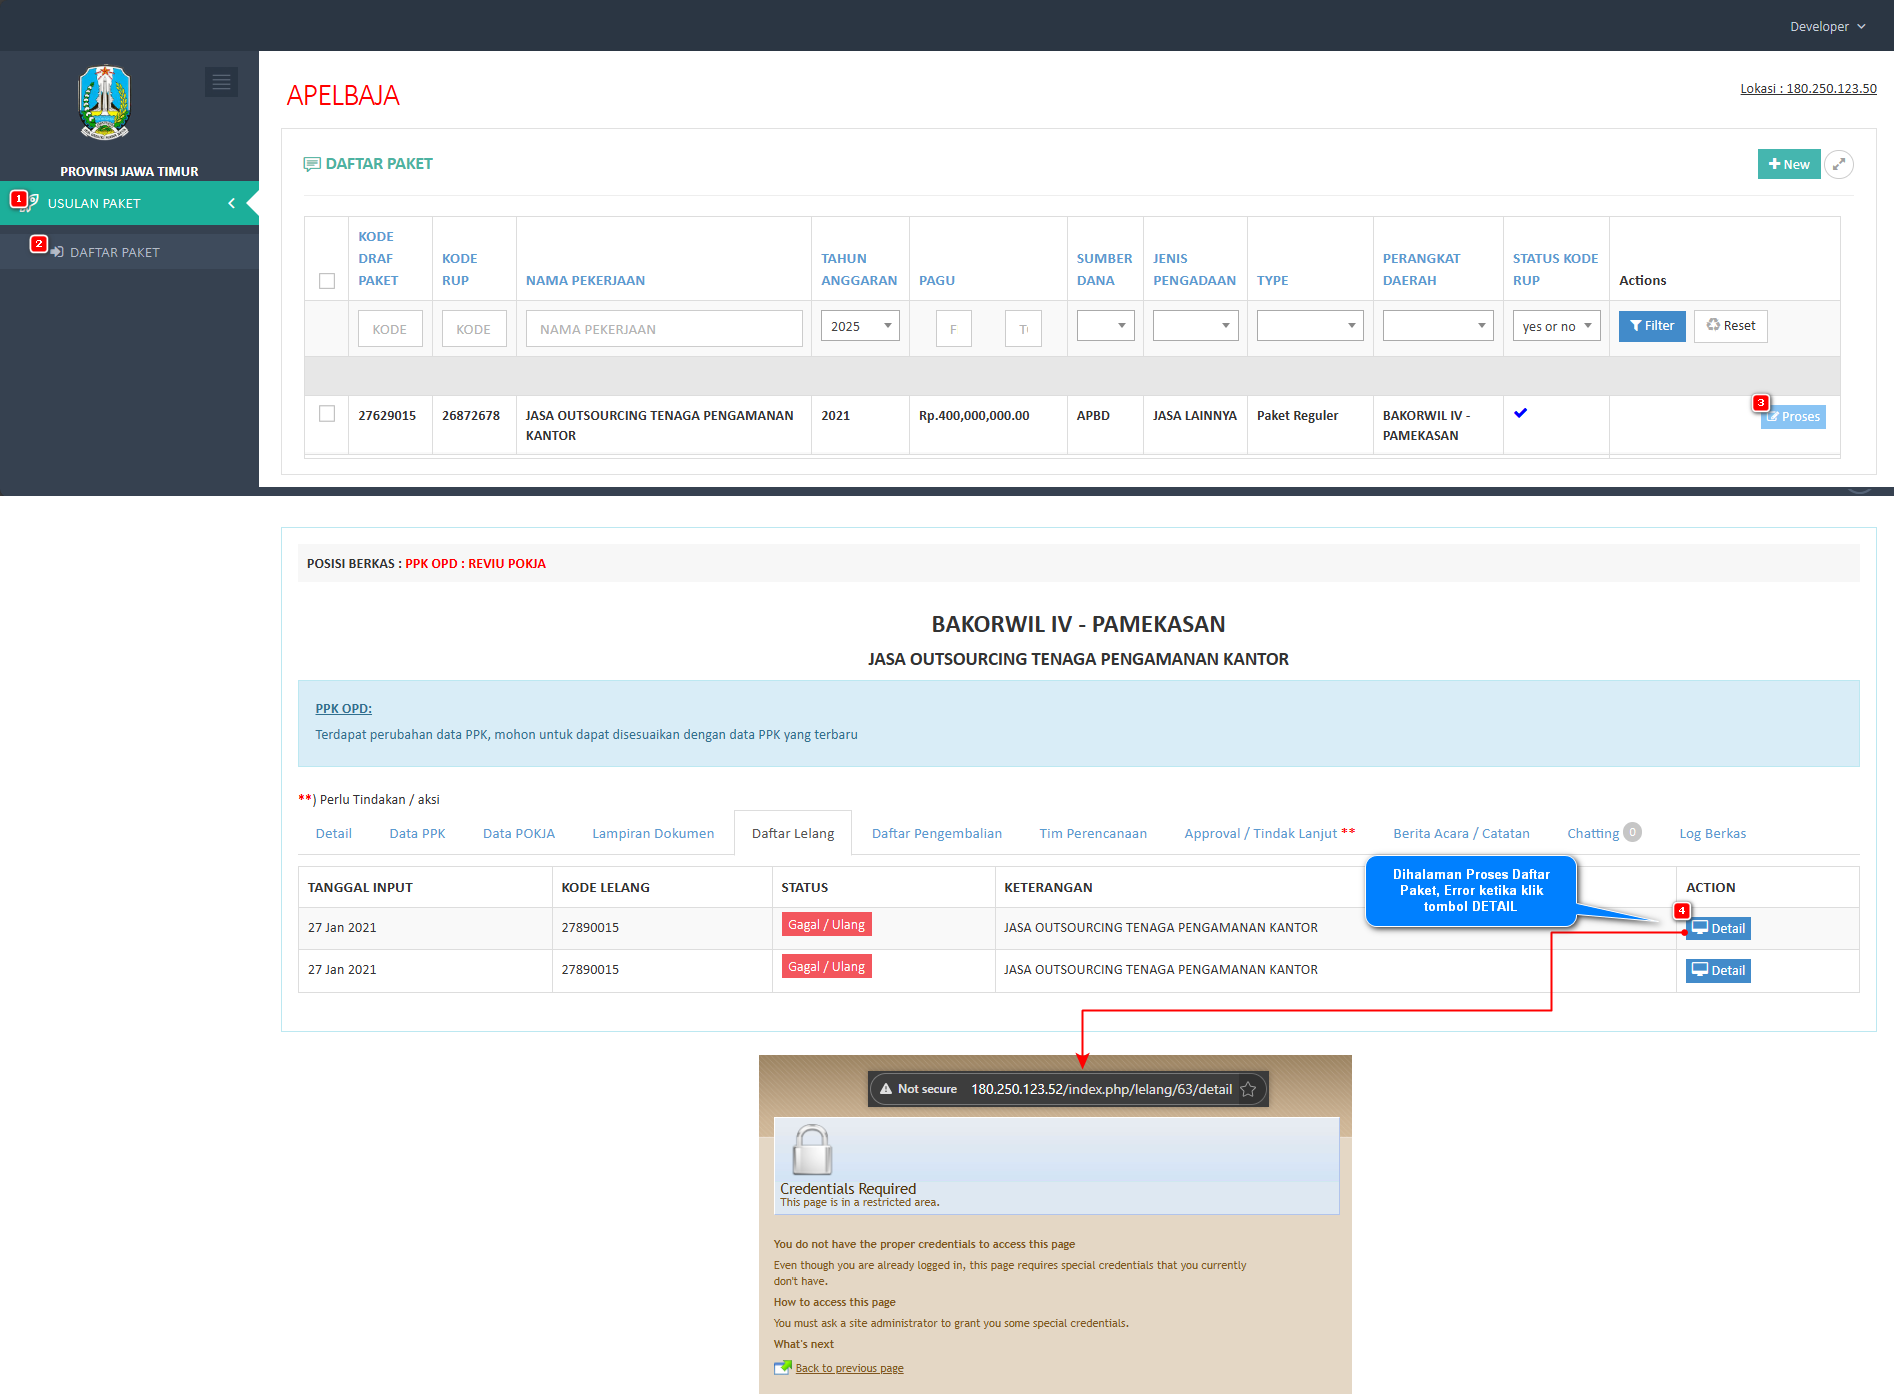Open the Tahun Anggaran 2025 dropdown
Viewport: 1894px width, 1398px height.
(859, 326)
